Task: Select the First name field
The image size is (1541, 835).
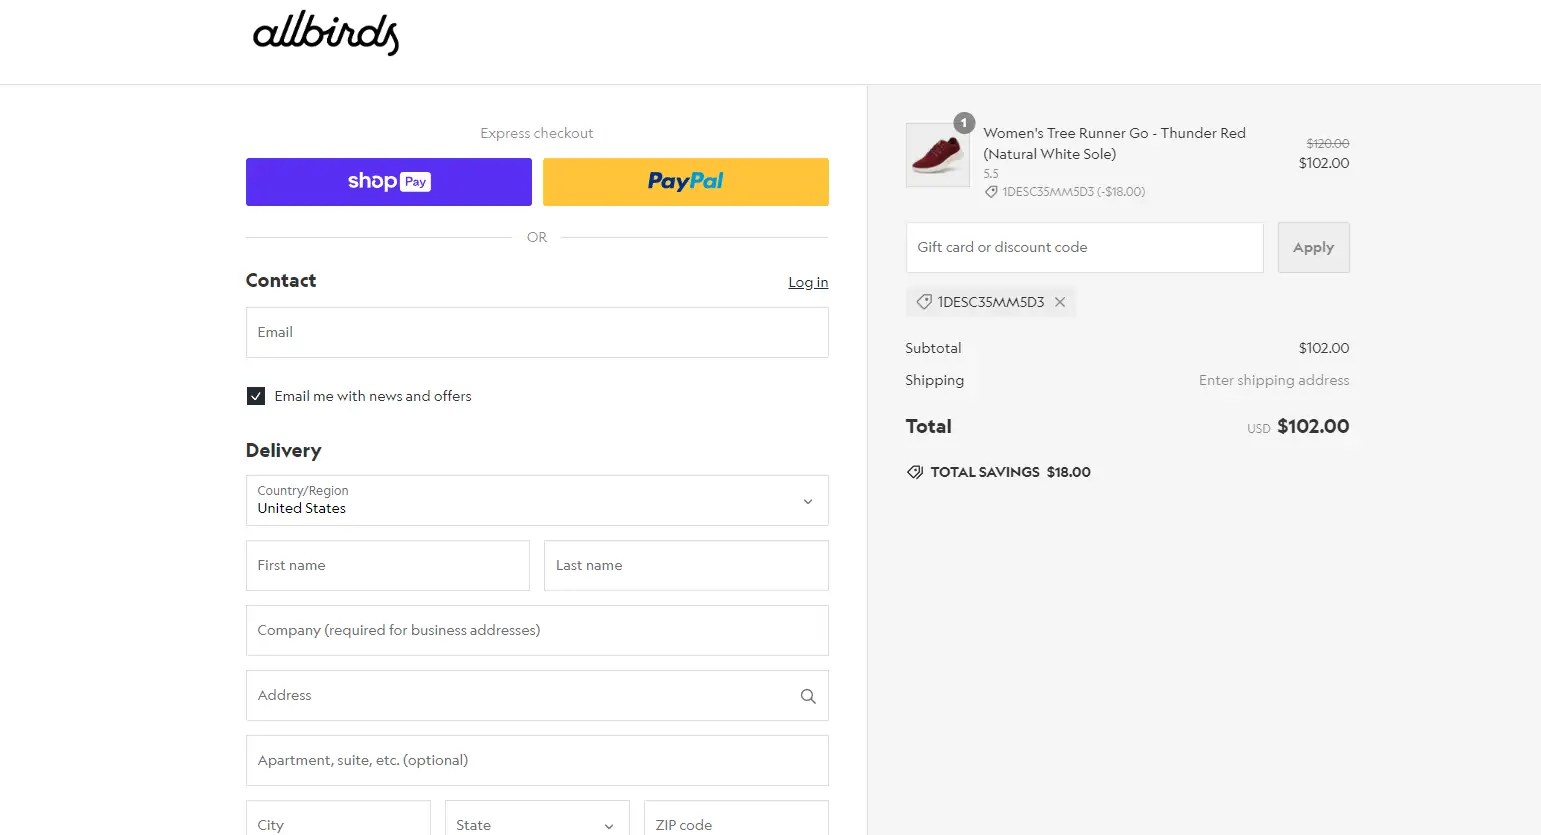Action: tap(388, 565)
